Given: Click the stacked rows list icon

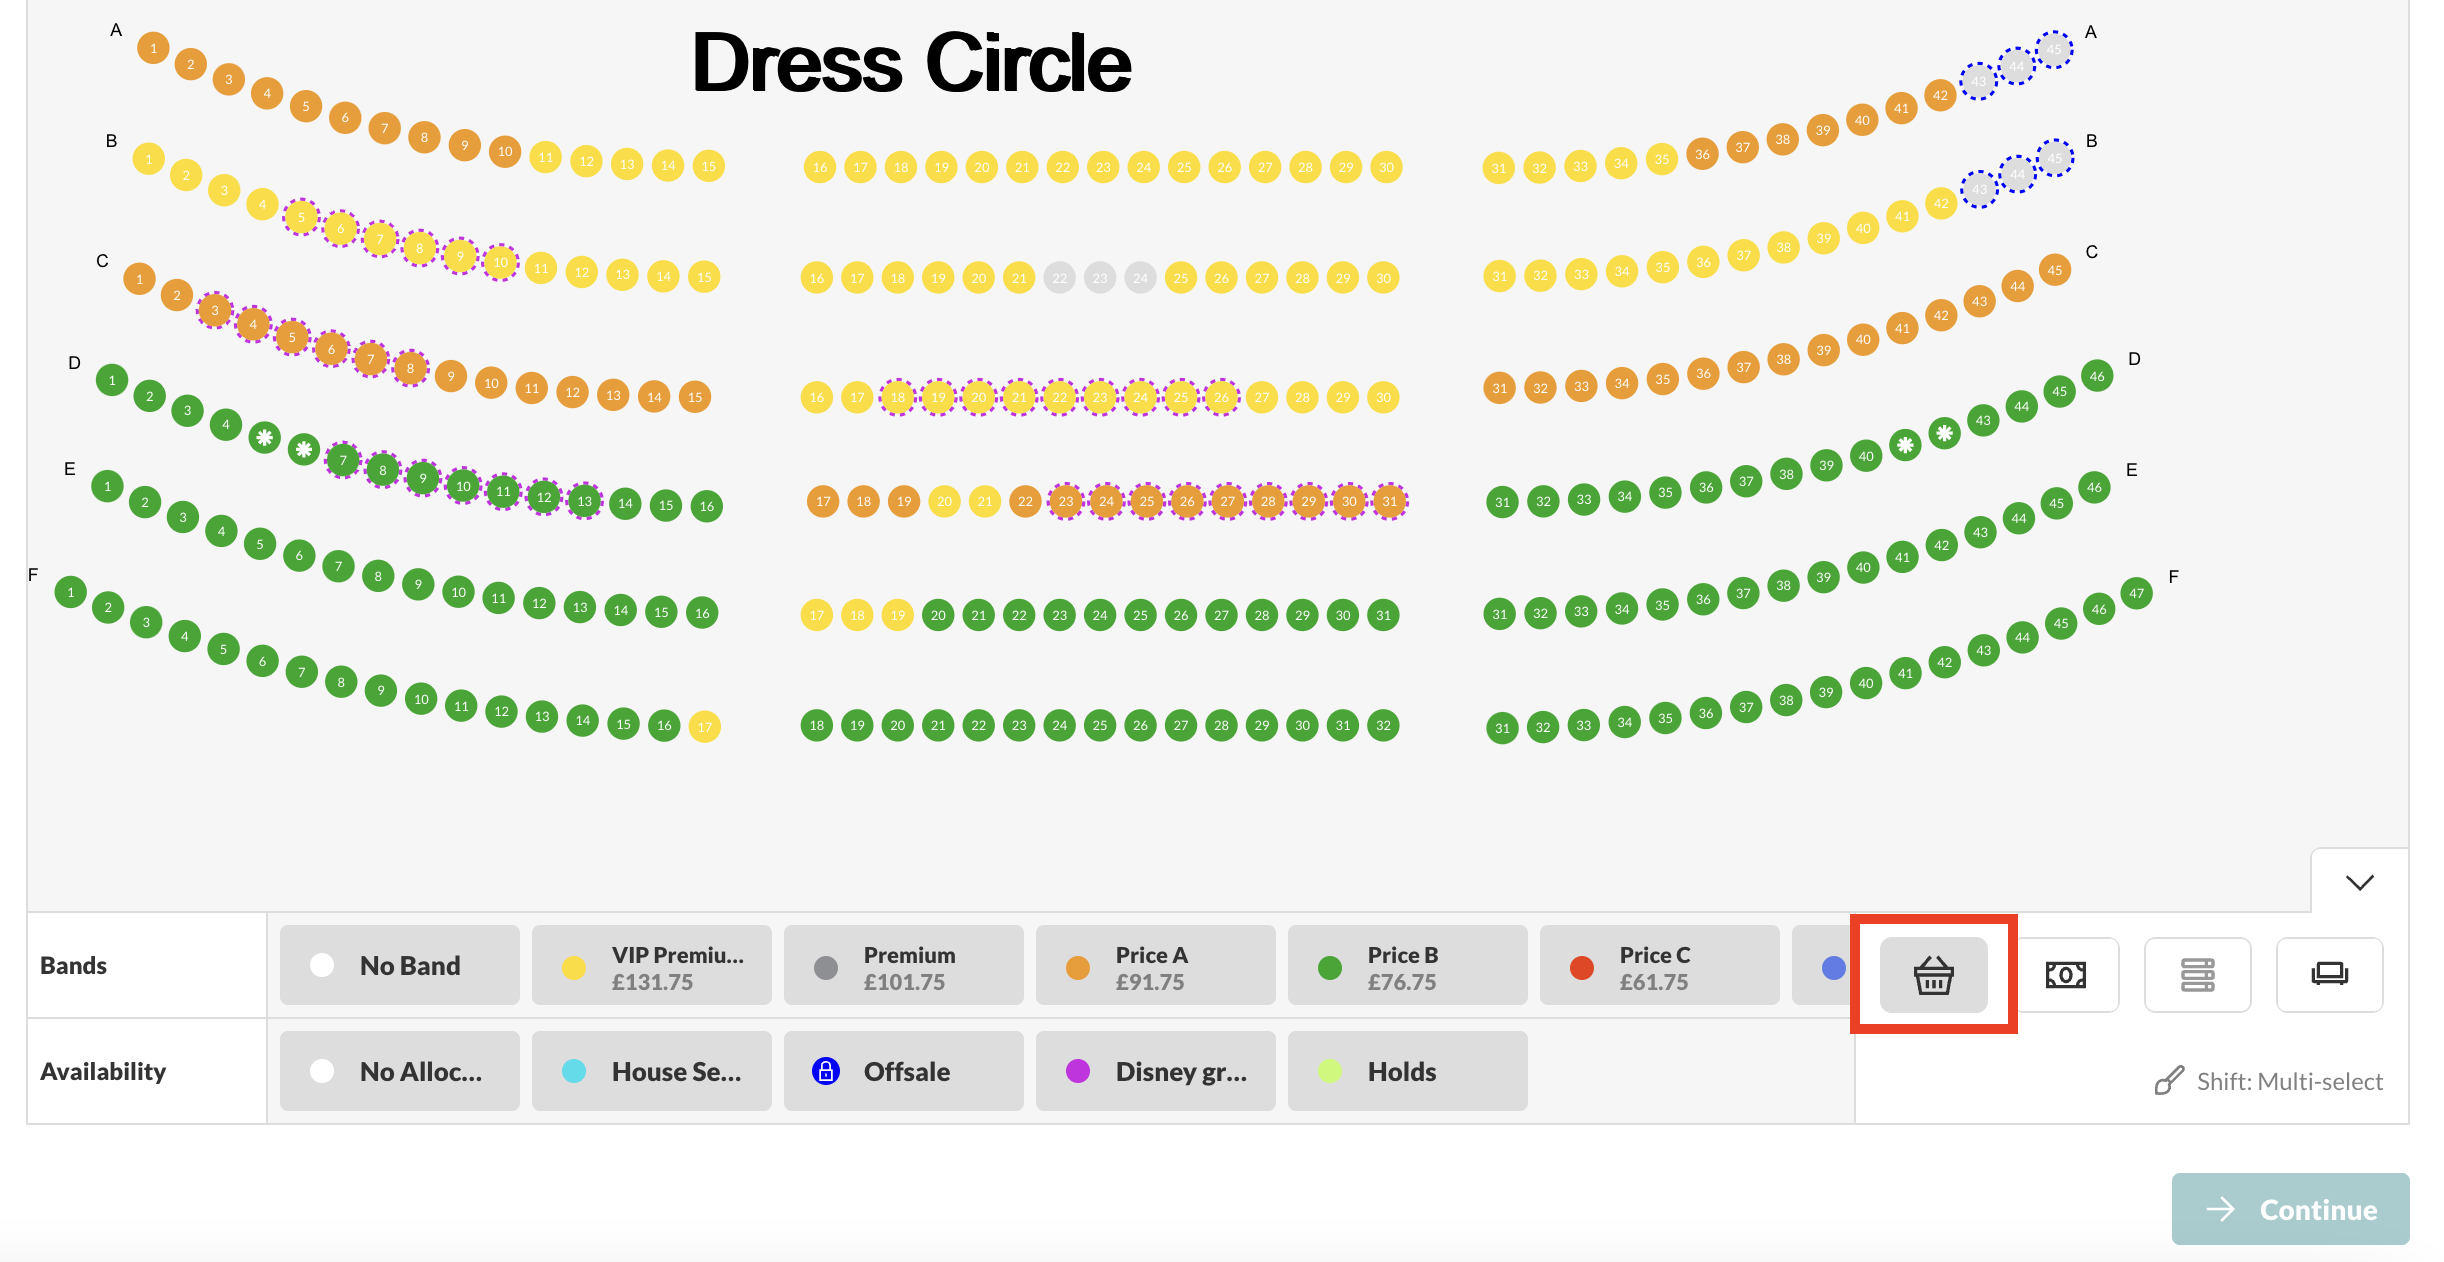Looking at the screenshot, I should [2197, 975].
